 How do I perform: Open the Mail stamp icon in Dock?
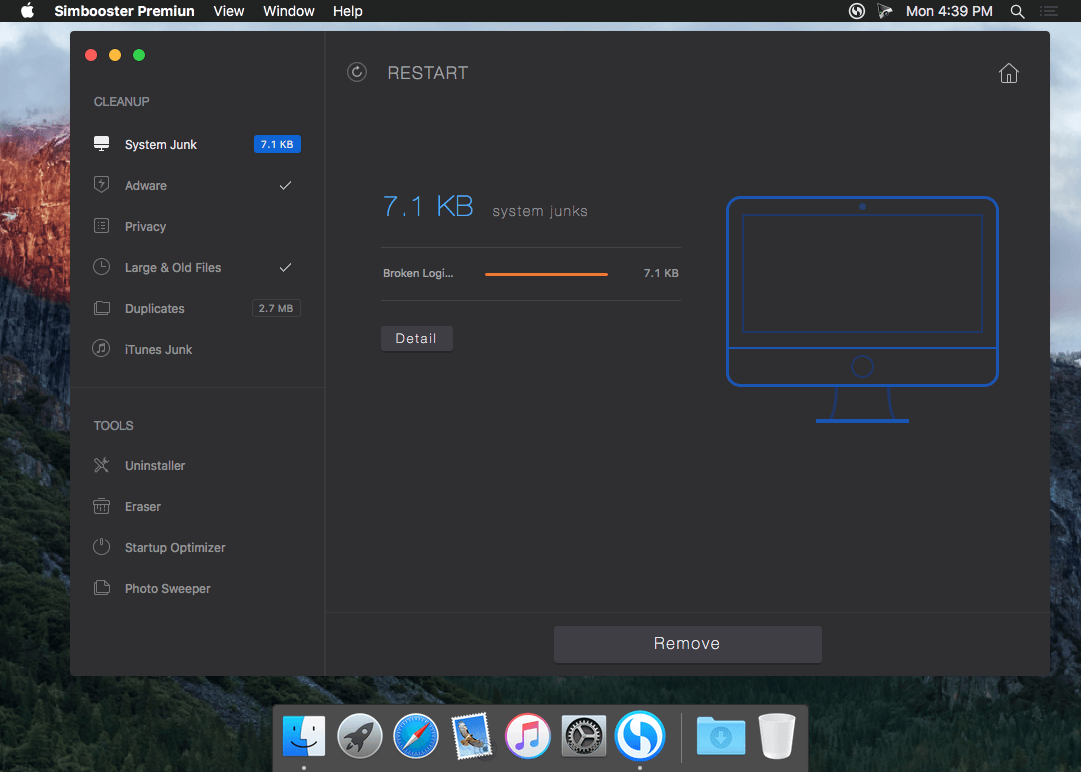(472, 736)
